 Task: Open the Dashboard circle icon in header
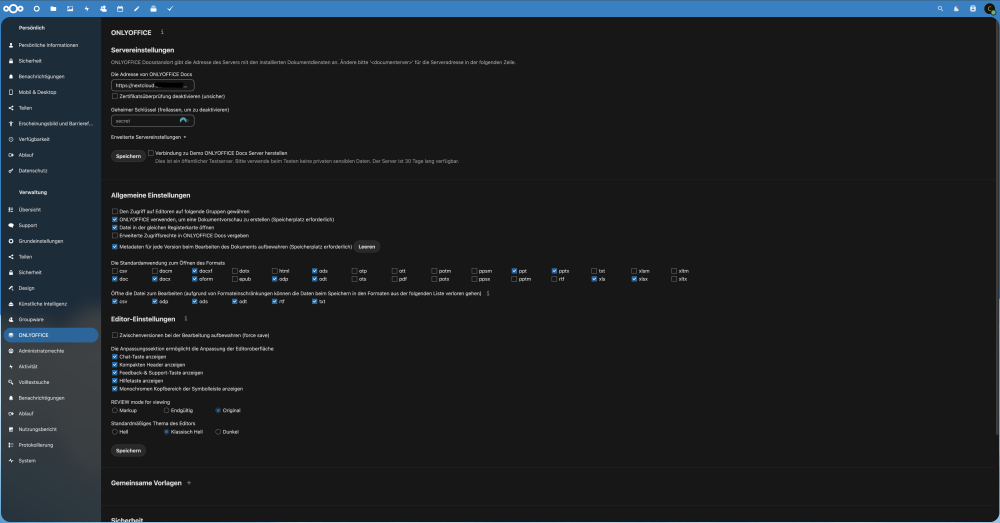tap(36, 9)
